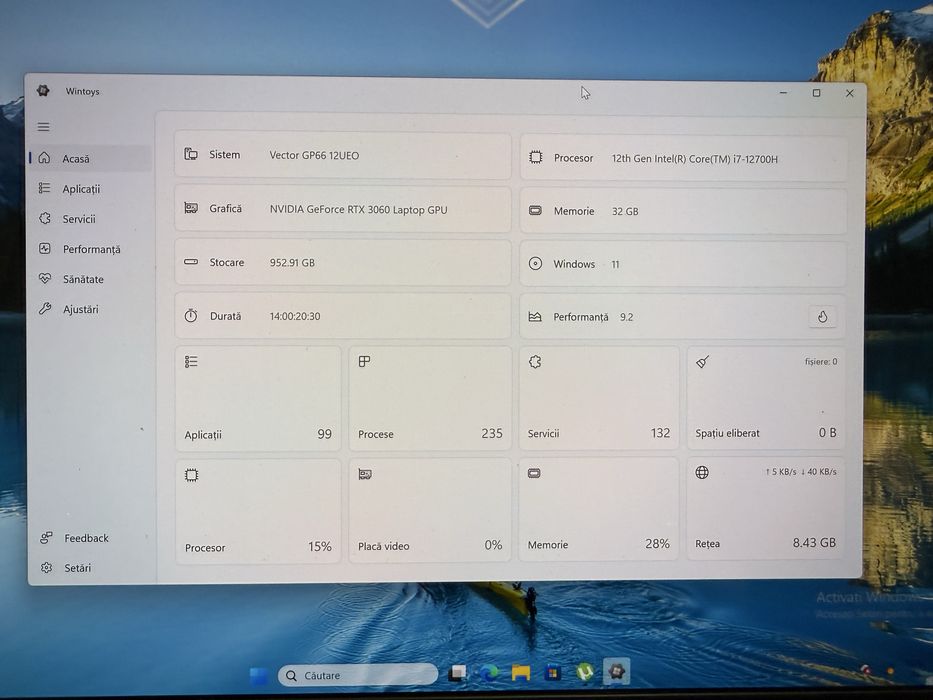Click the Wintoys taskbar icon
Image resolution: width=933 pixels, height=700 pixels.
[616, 671]
